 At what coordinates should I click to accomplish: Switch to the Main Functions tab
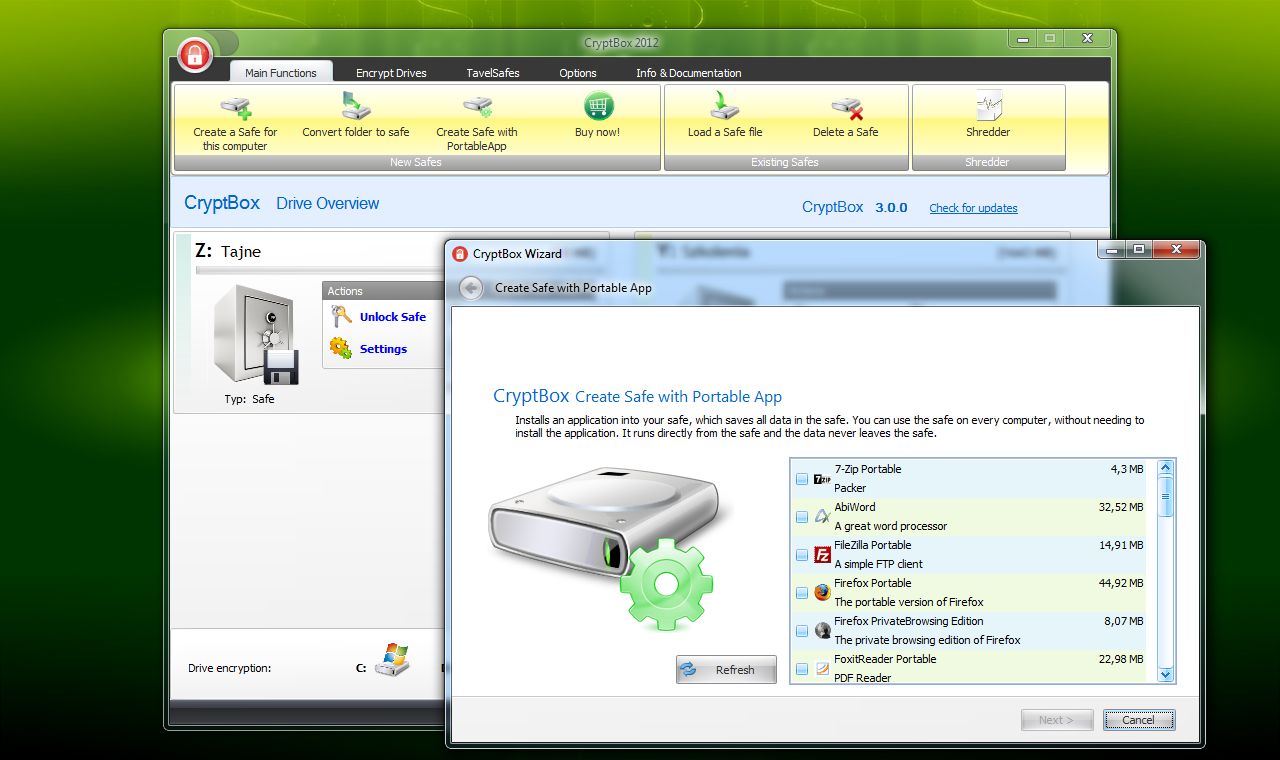tap(281, 72)
